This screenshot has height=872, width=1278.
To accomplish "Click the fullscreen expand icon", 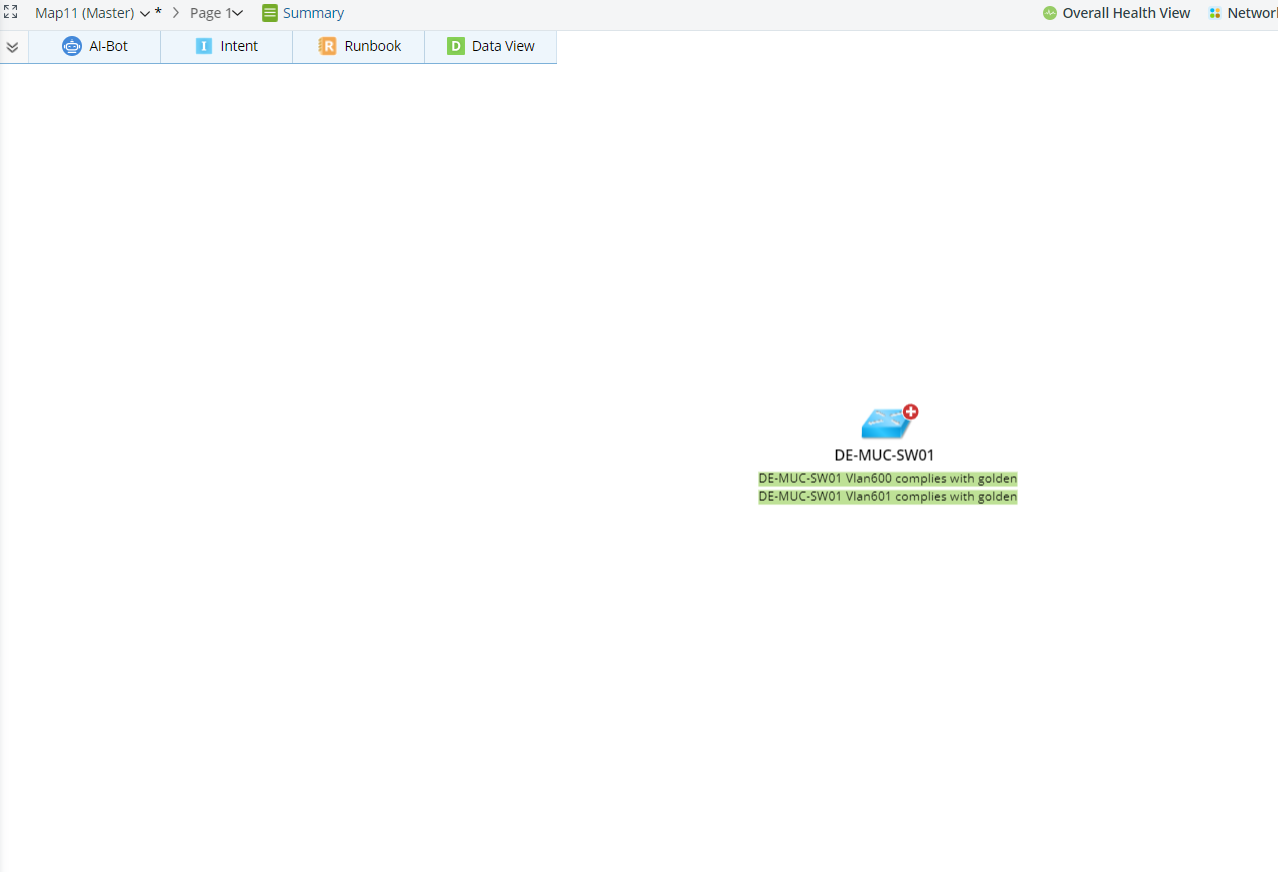I will point(10,13).
